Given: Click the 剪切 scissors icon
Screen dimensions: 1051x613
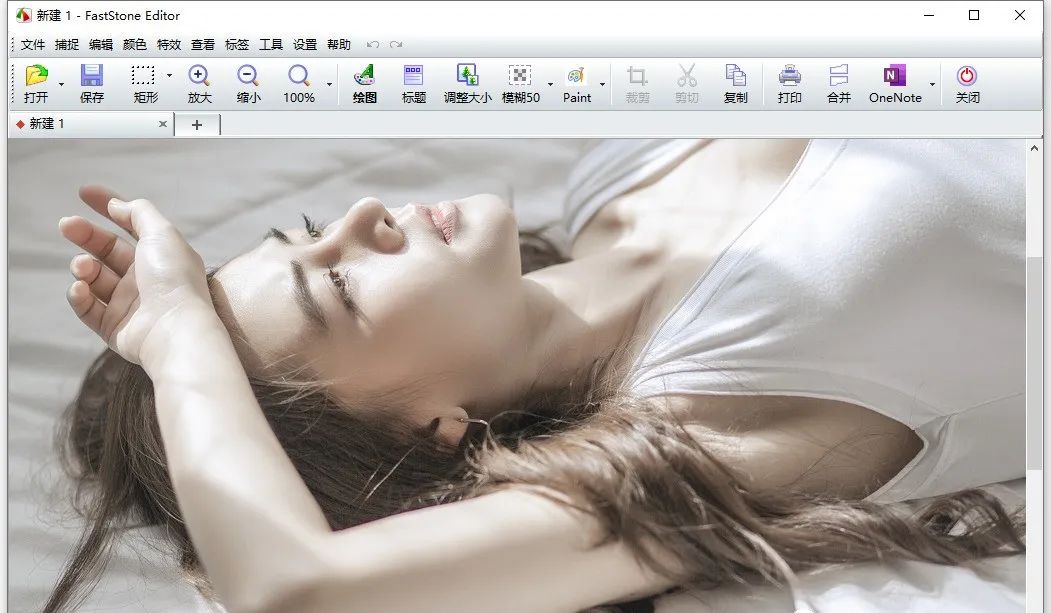Looking at the screenshot, I should click(x=686, y=84).
